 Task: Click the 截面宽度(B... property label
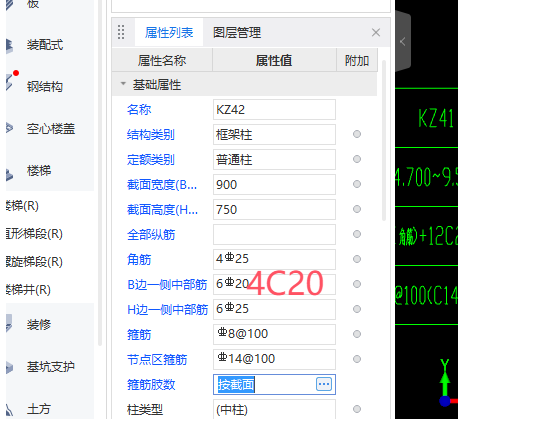point(162,185)
